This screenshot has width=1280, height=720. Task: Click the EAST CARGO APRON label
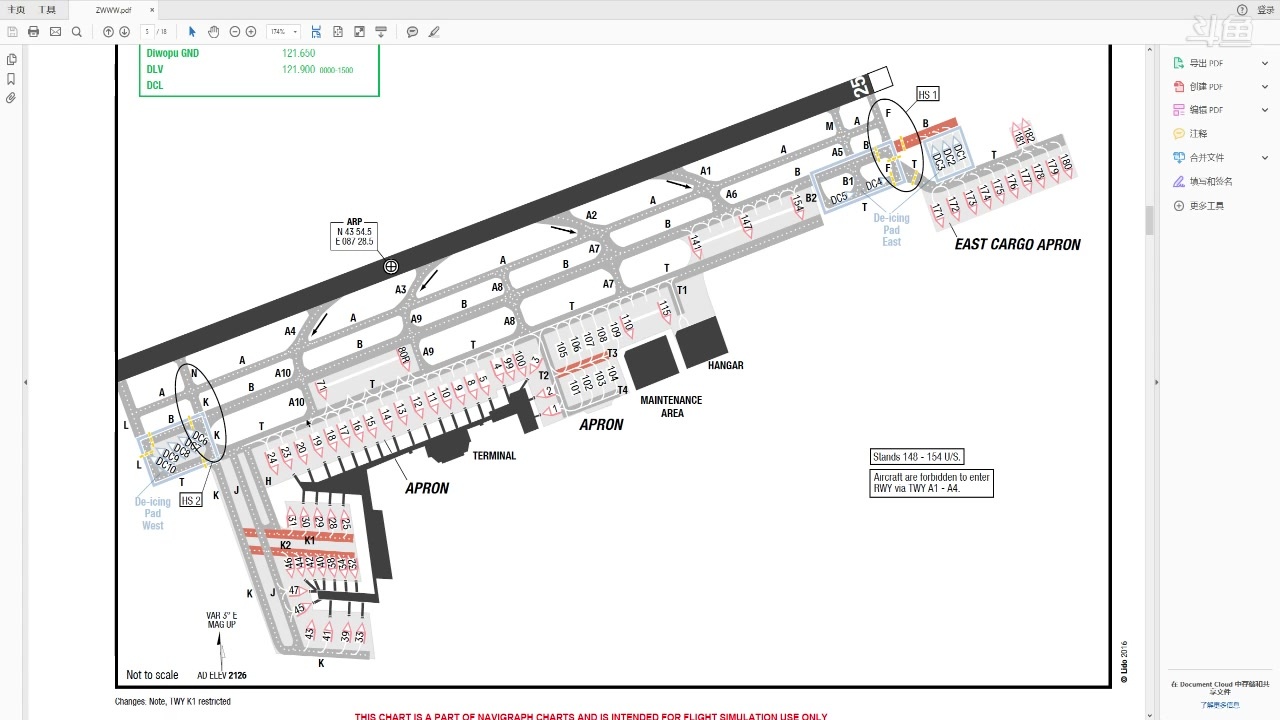pyautogui.click(x=1017, y=244)
